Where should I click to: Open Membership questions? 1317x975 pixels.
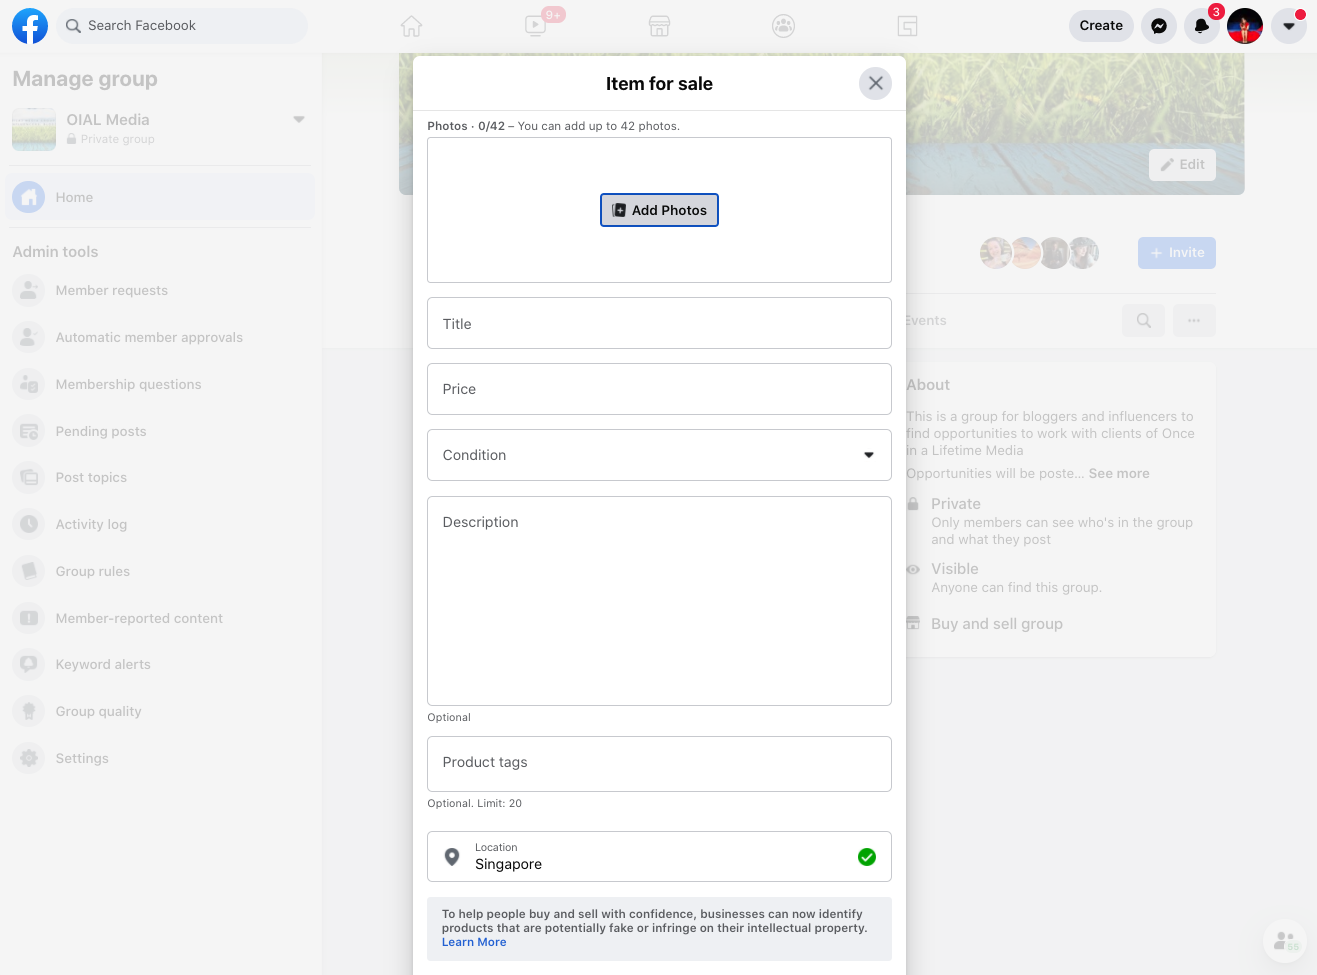pyautogui.click(x=160, y=384)
